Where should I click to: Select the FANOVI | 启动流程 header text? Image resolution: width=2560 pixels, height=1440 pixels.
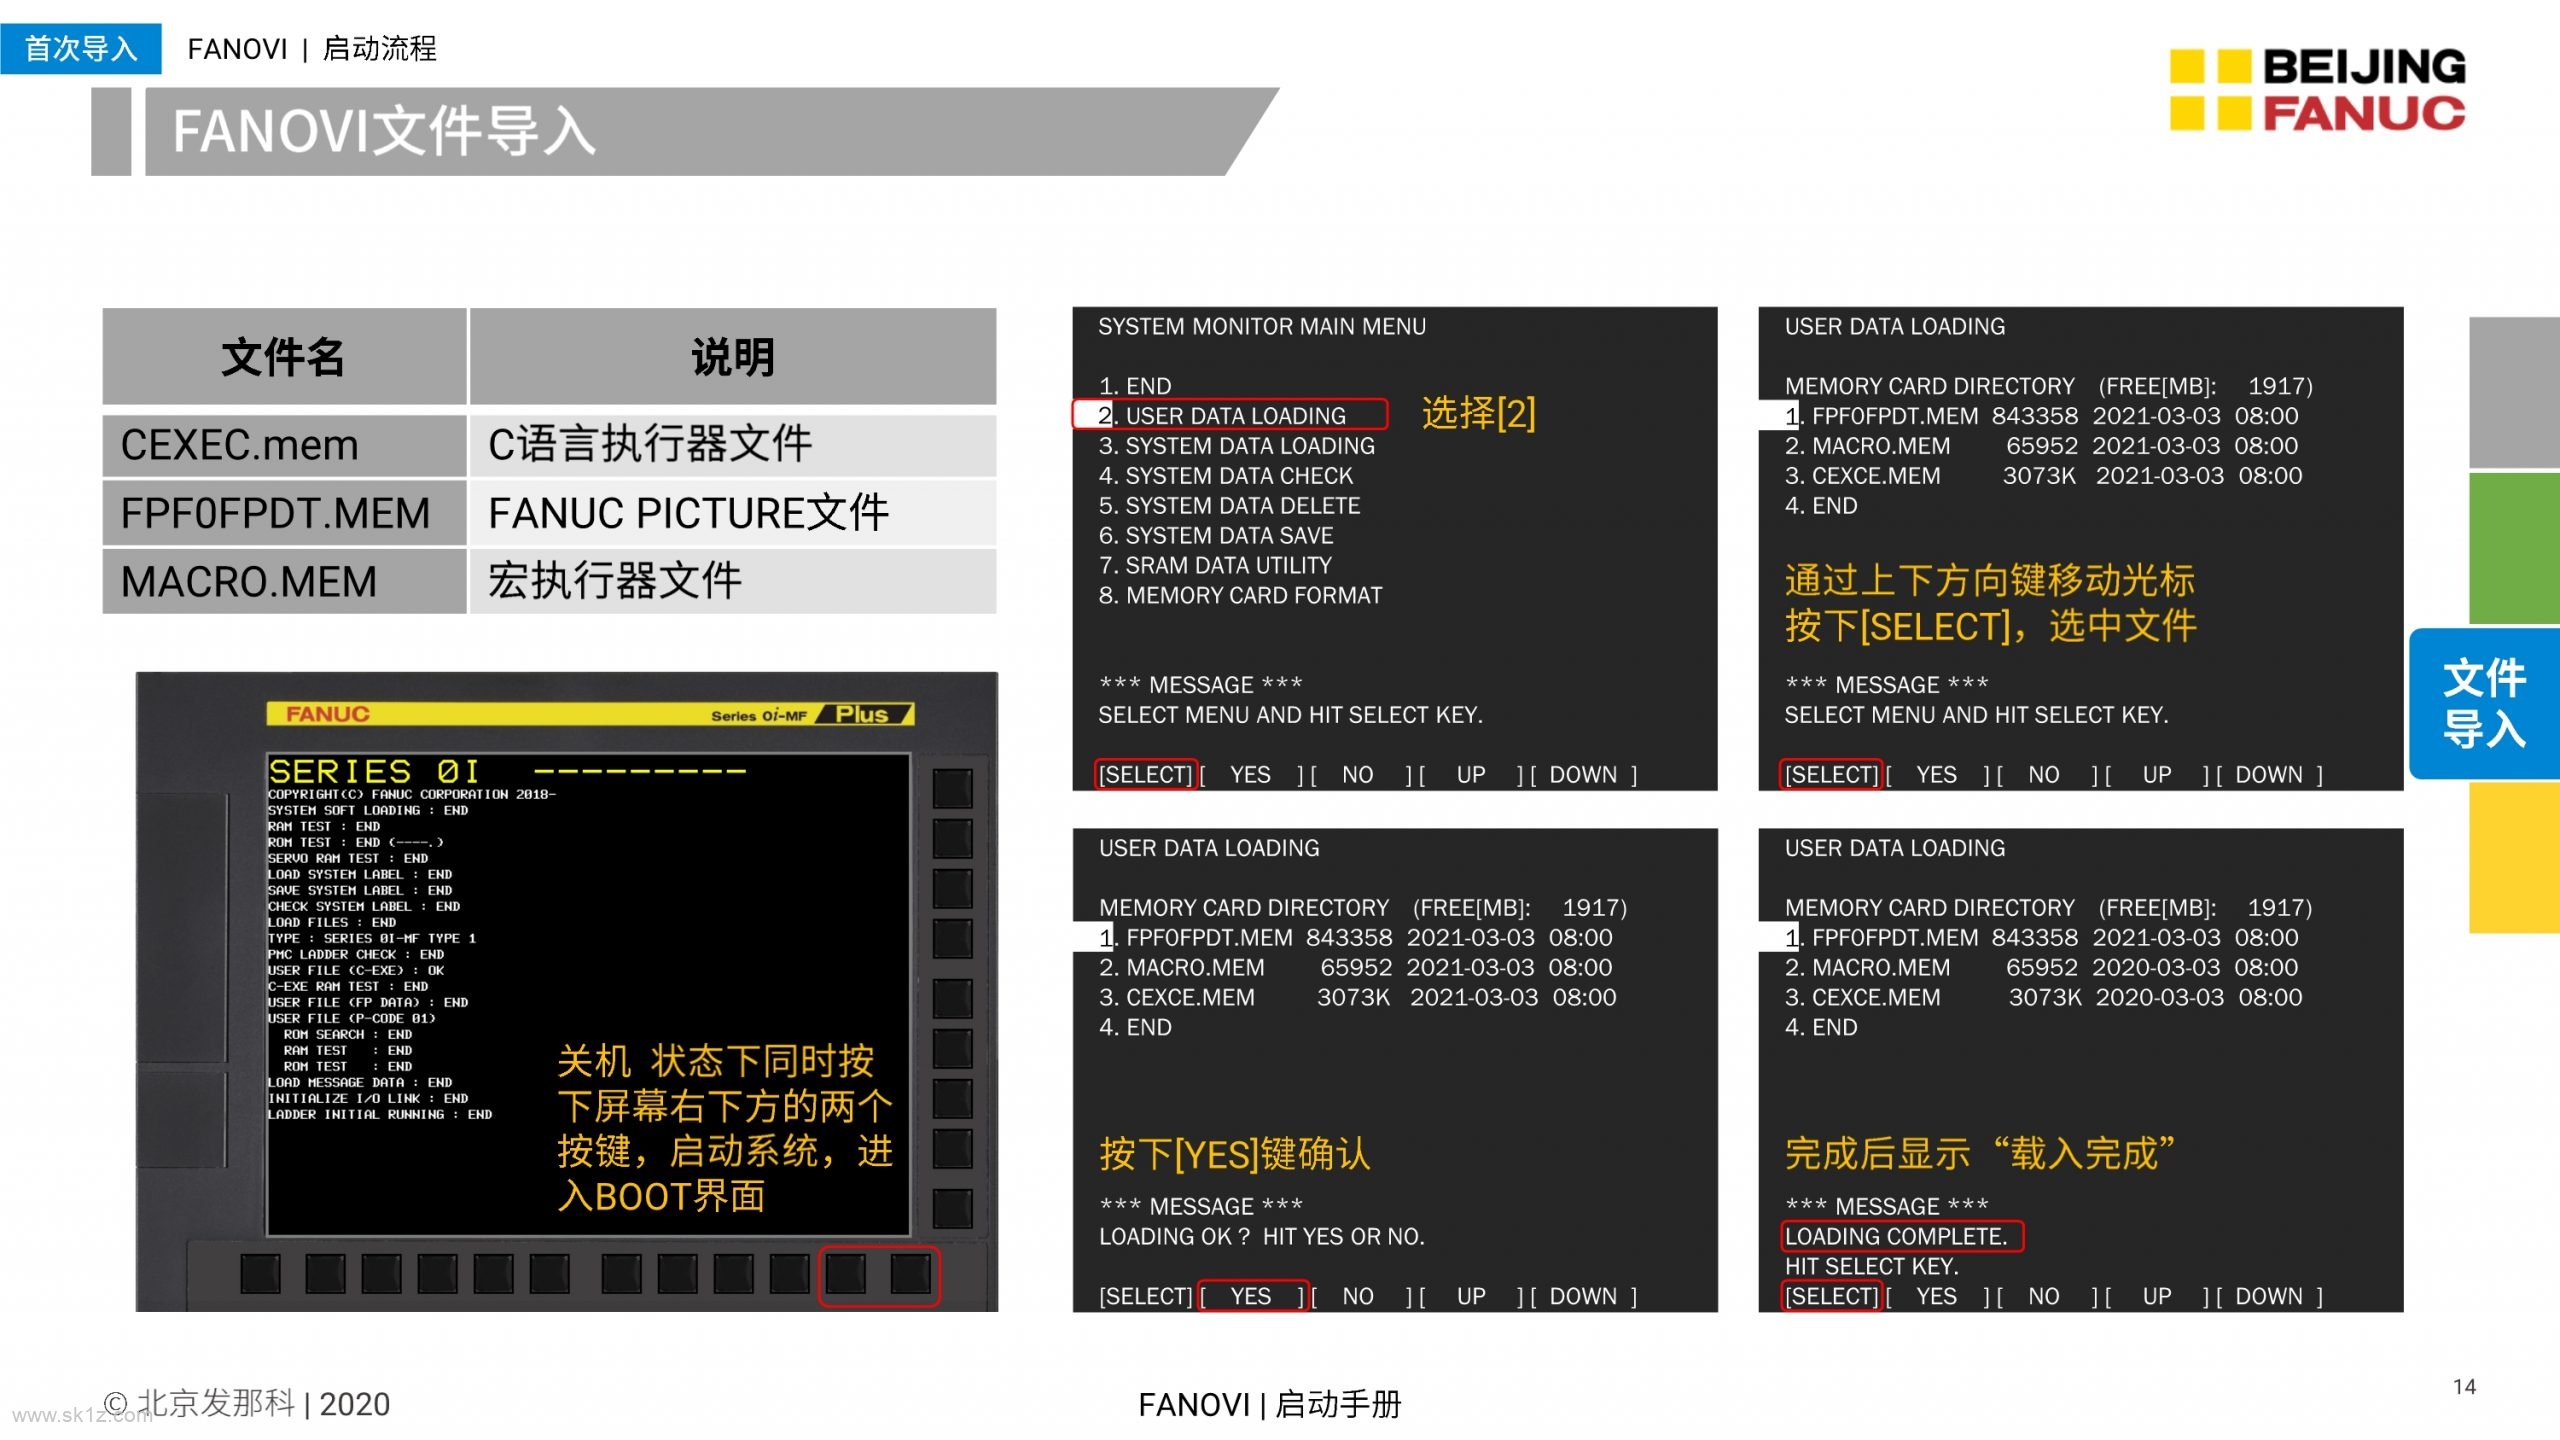click(311, 48)
